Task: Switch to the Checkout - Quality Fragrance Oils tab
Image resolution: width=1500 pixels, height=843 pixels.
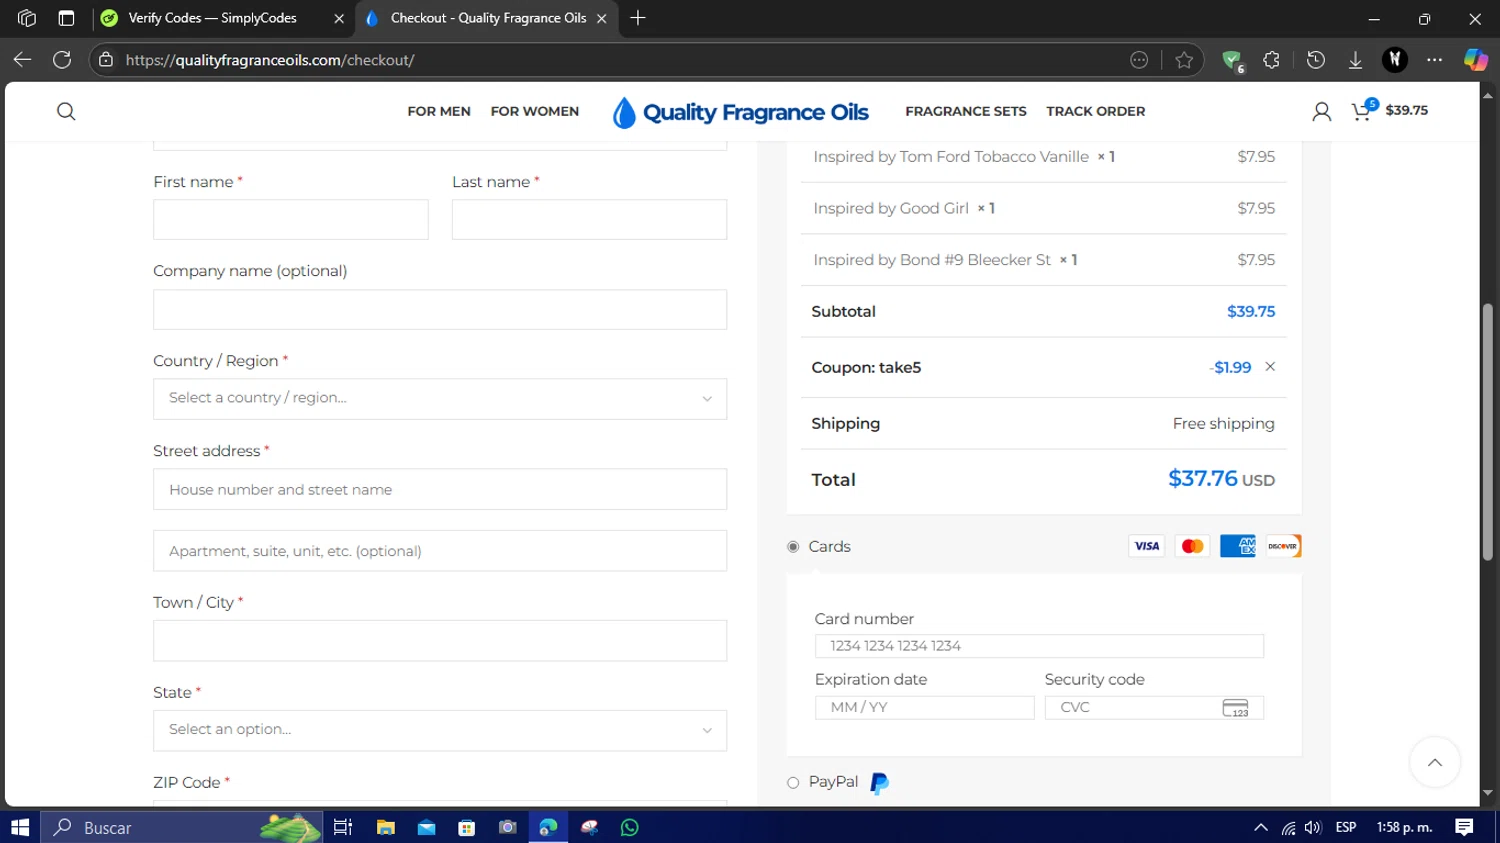Action: pyautogui.click(x=488, y=18)
